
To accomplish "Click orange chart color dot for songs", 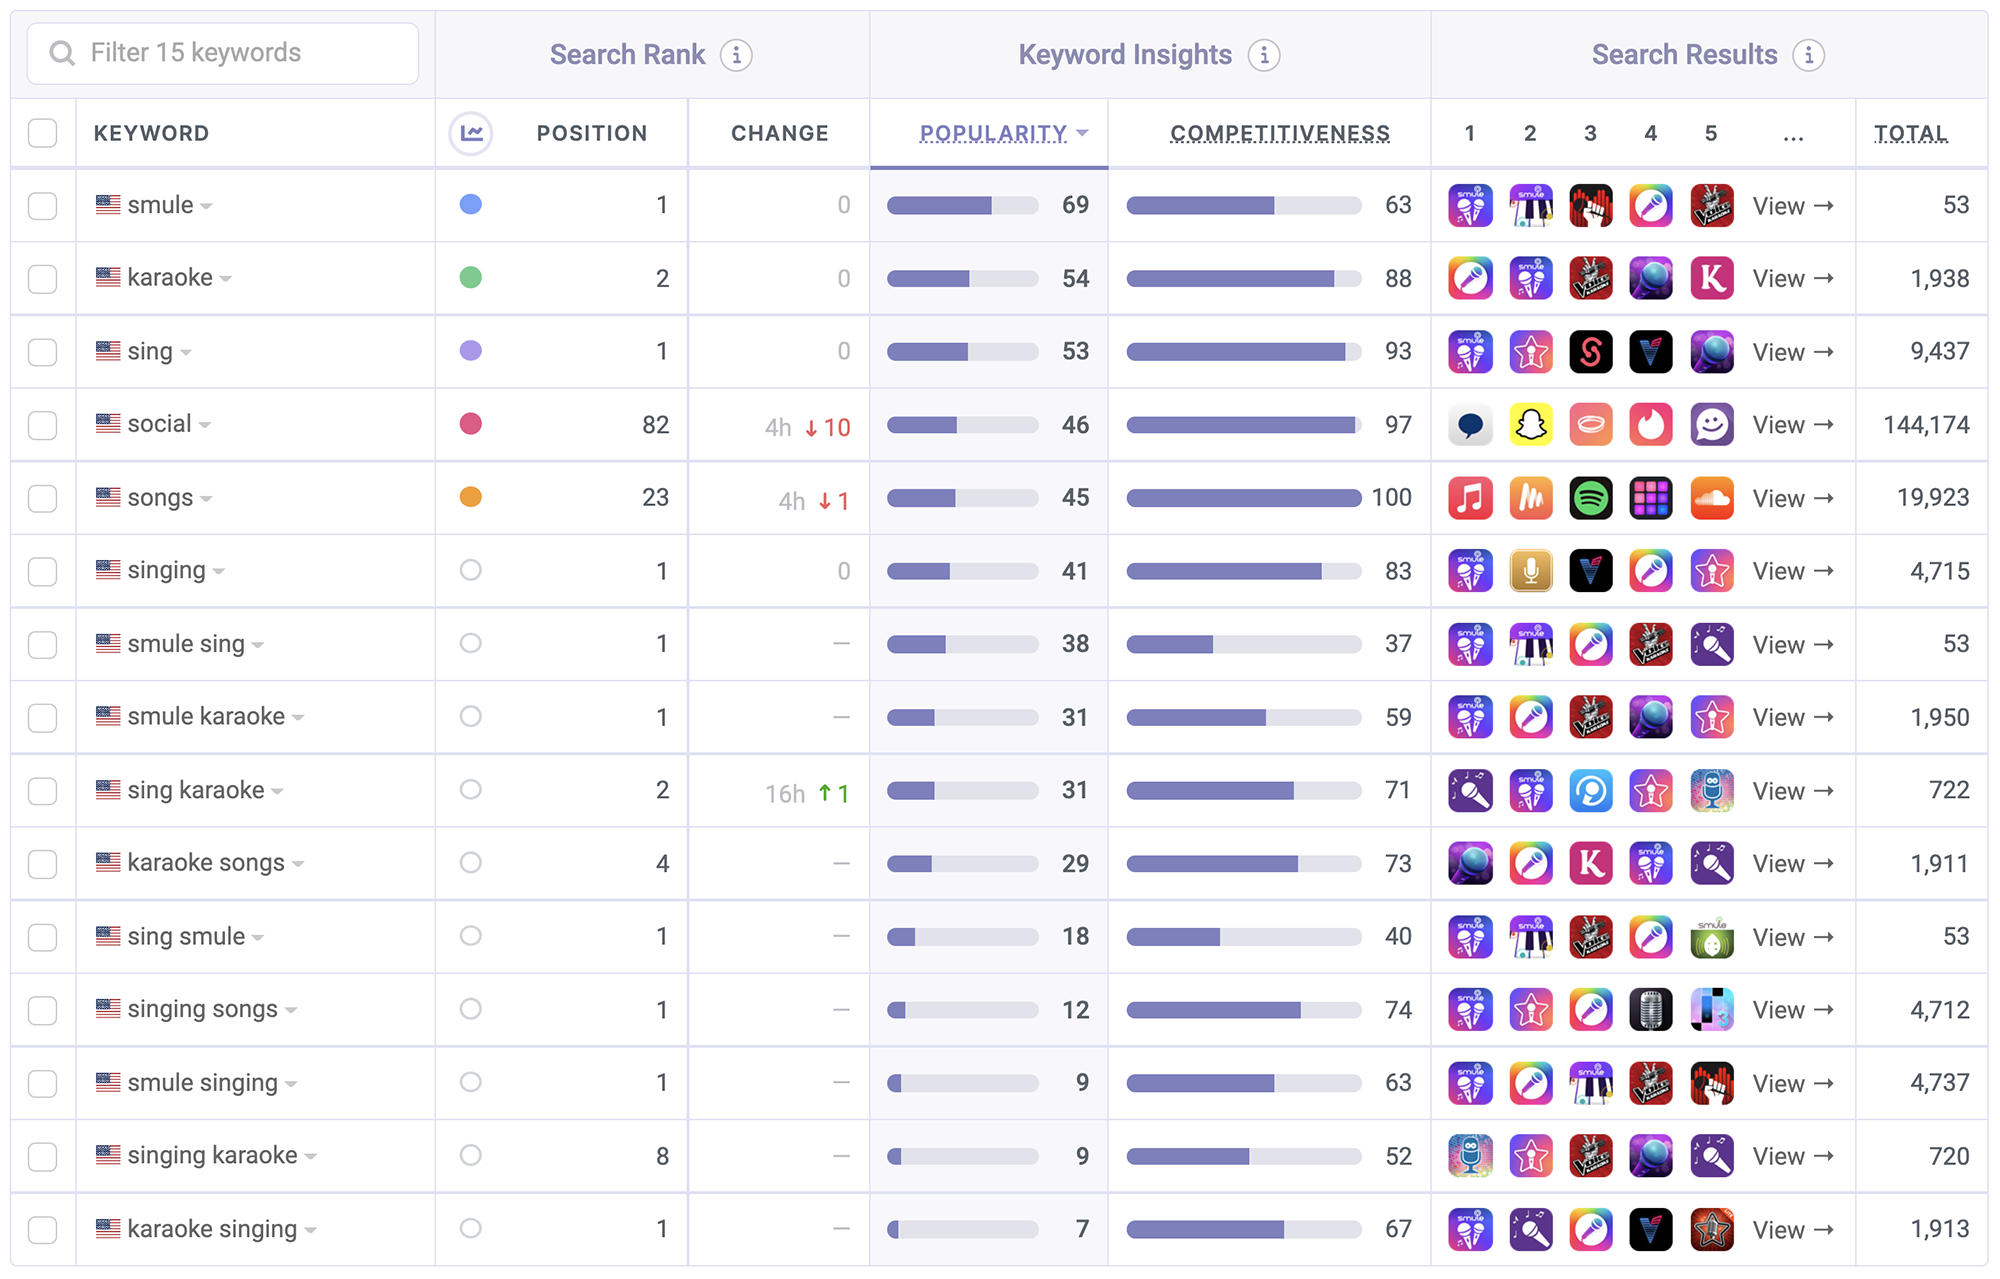I will [471, 497].
